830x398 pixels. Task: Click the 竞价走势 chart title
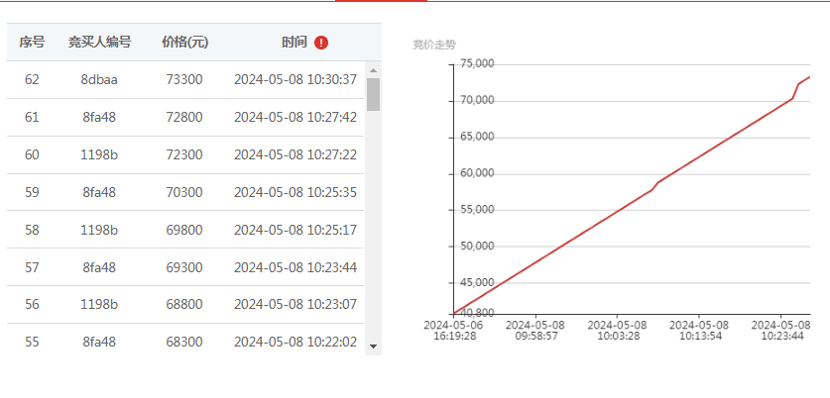point(434,45)
